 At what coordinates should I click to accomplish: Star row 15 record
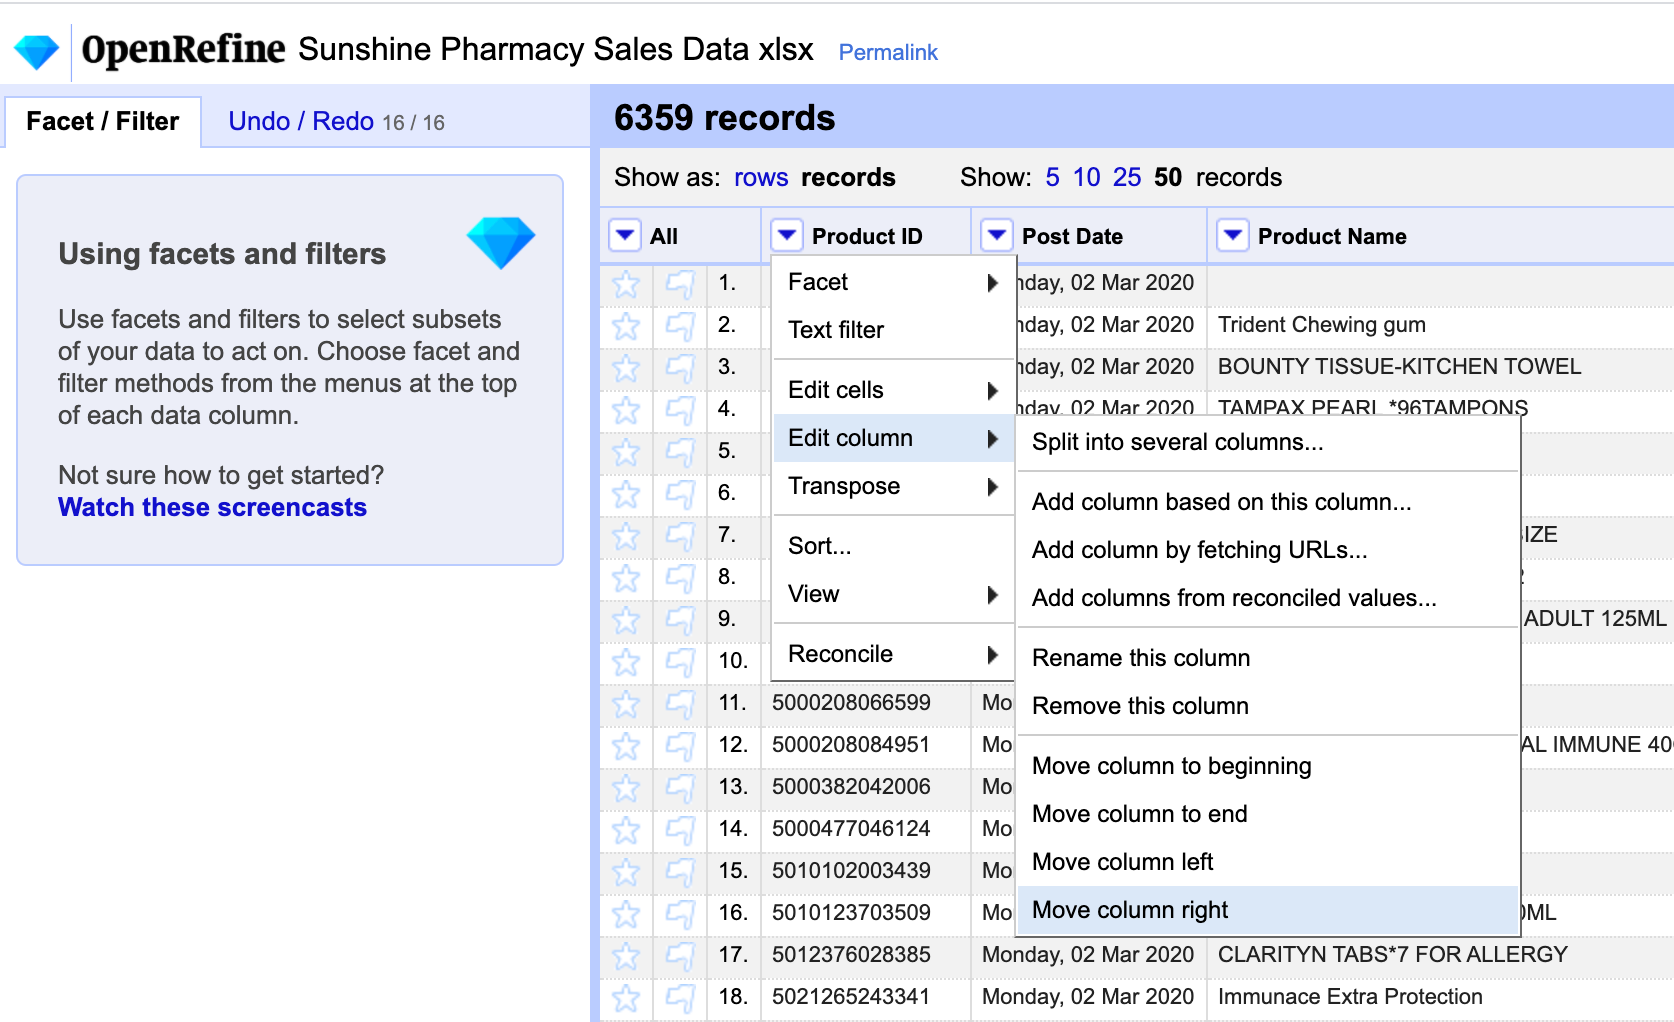[626, 872]
